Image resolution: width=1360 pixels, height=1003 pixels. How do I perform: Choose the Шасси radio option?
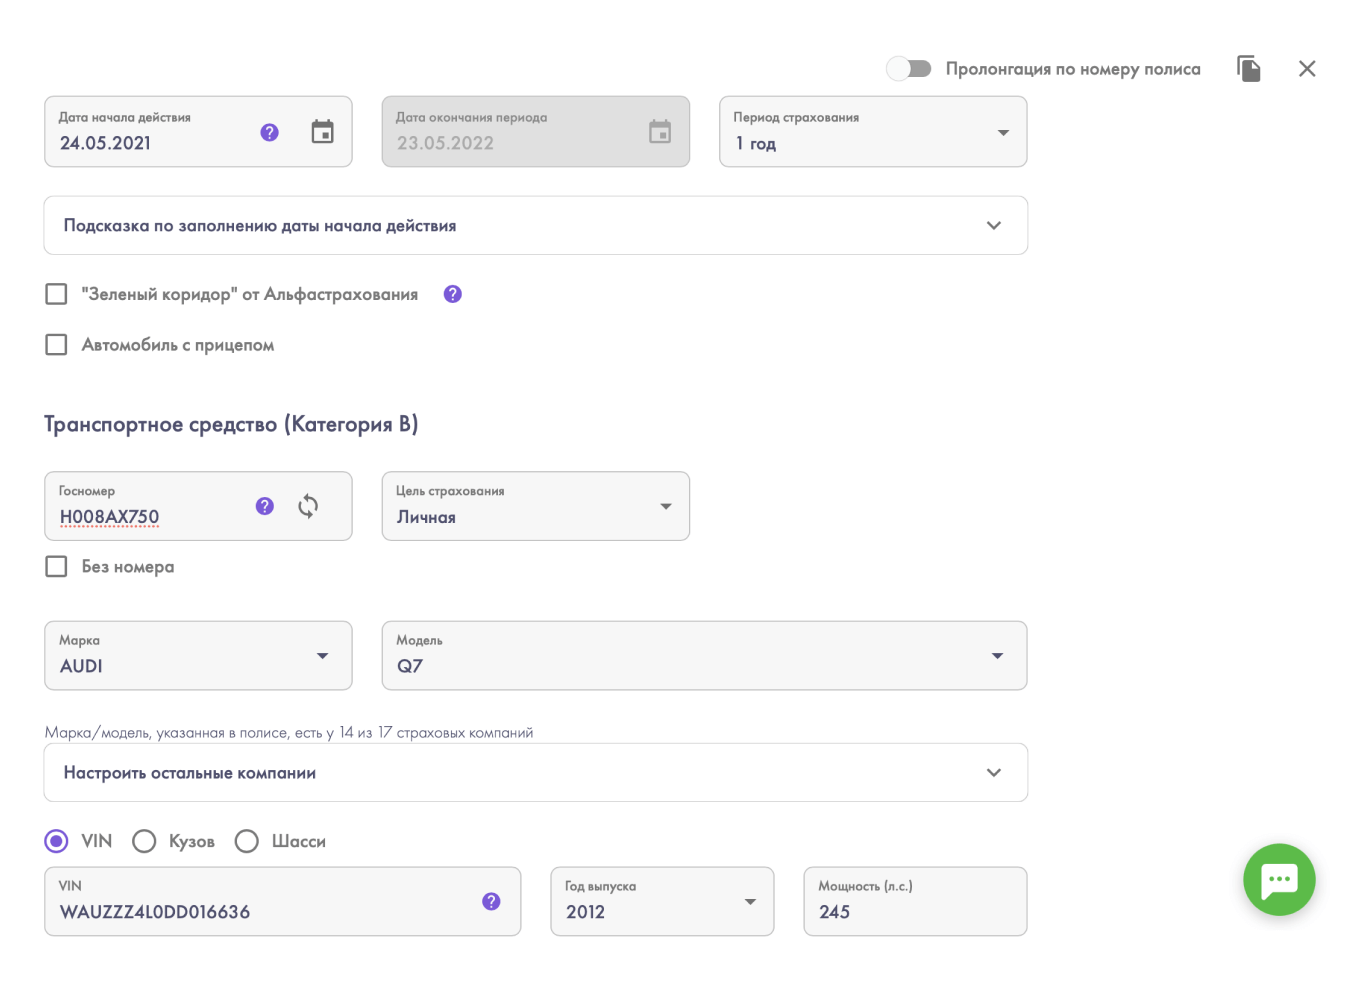point(247,841)
